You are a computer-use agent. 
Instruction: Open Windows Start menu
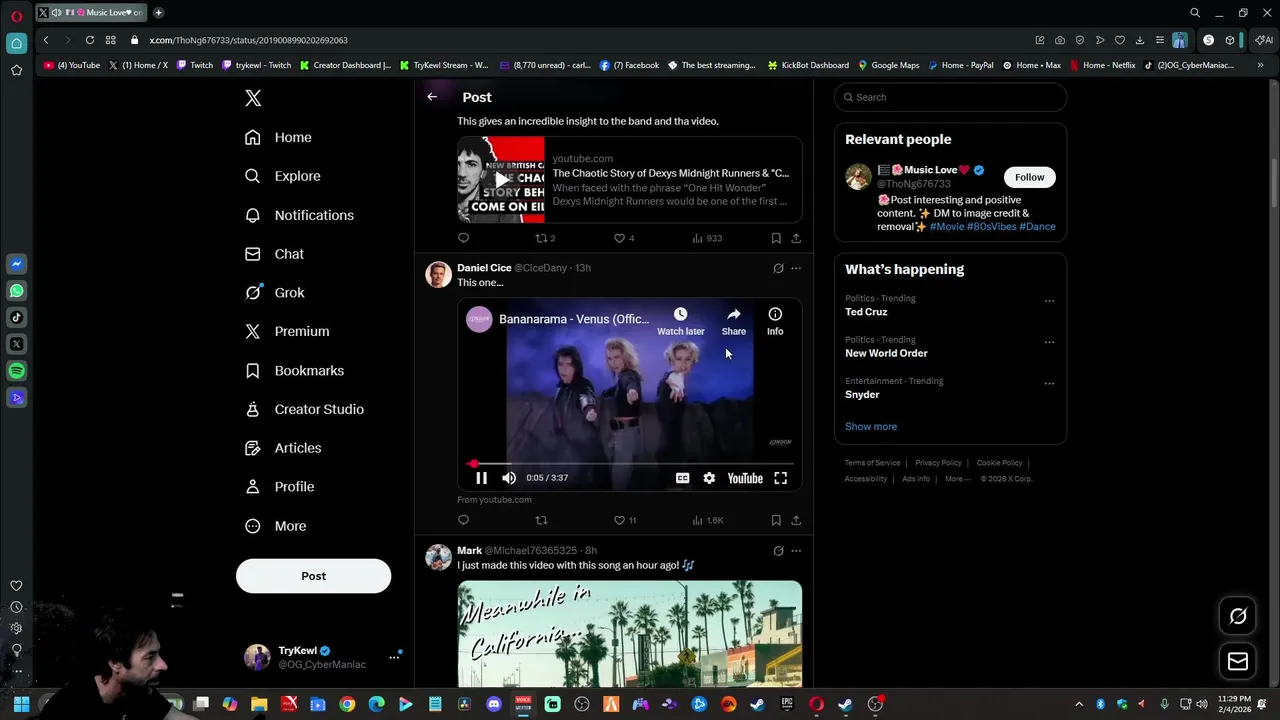(21, 704)
